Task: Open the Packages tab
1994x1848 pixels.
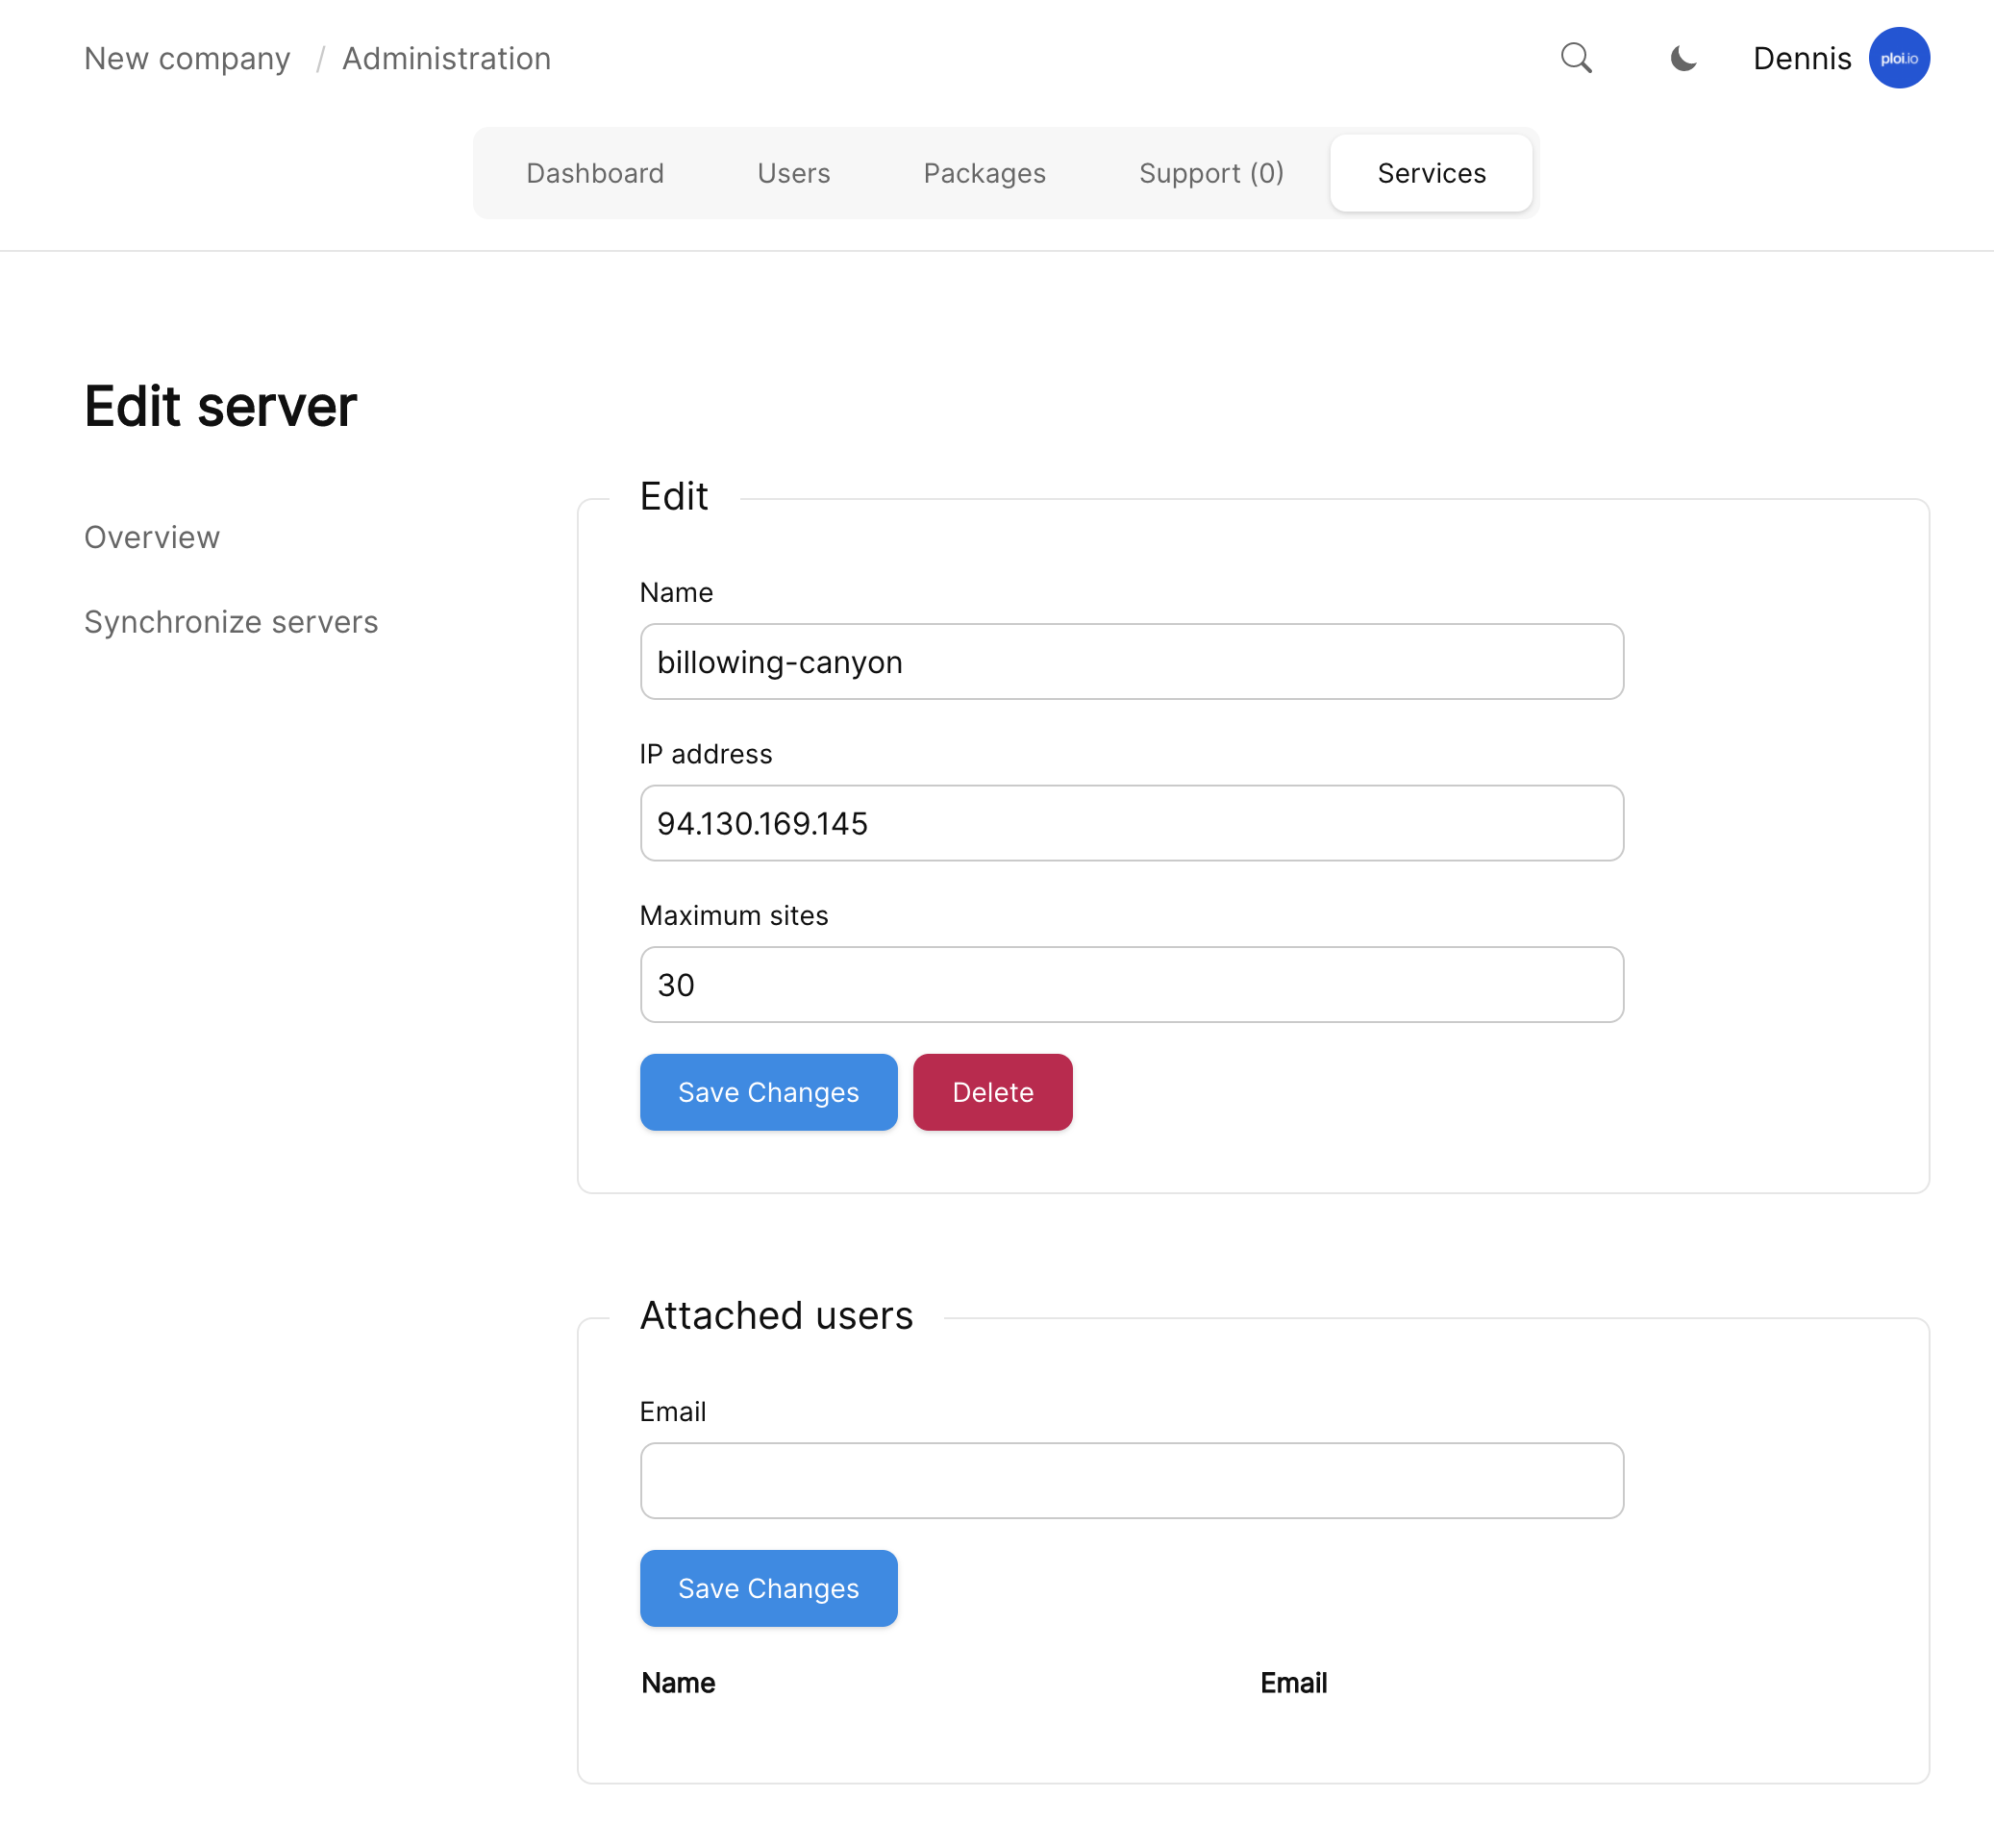Action: (984, 173)
